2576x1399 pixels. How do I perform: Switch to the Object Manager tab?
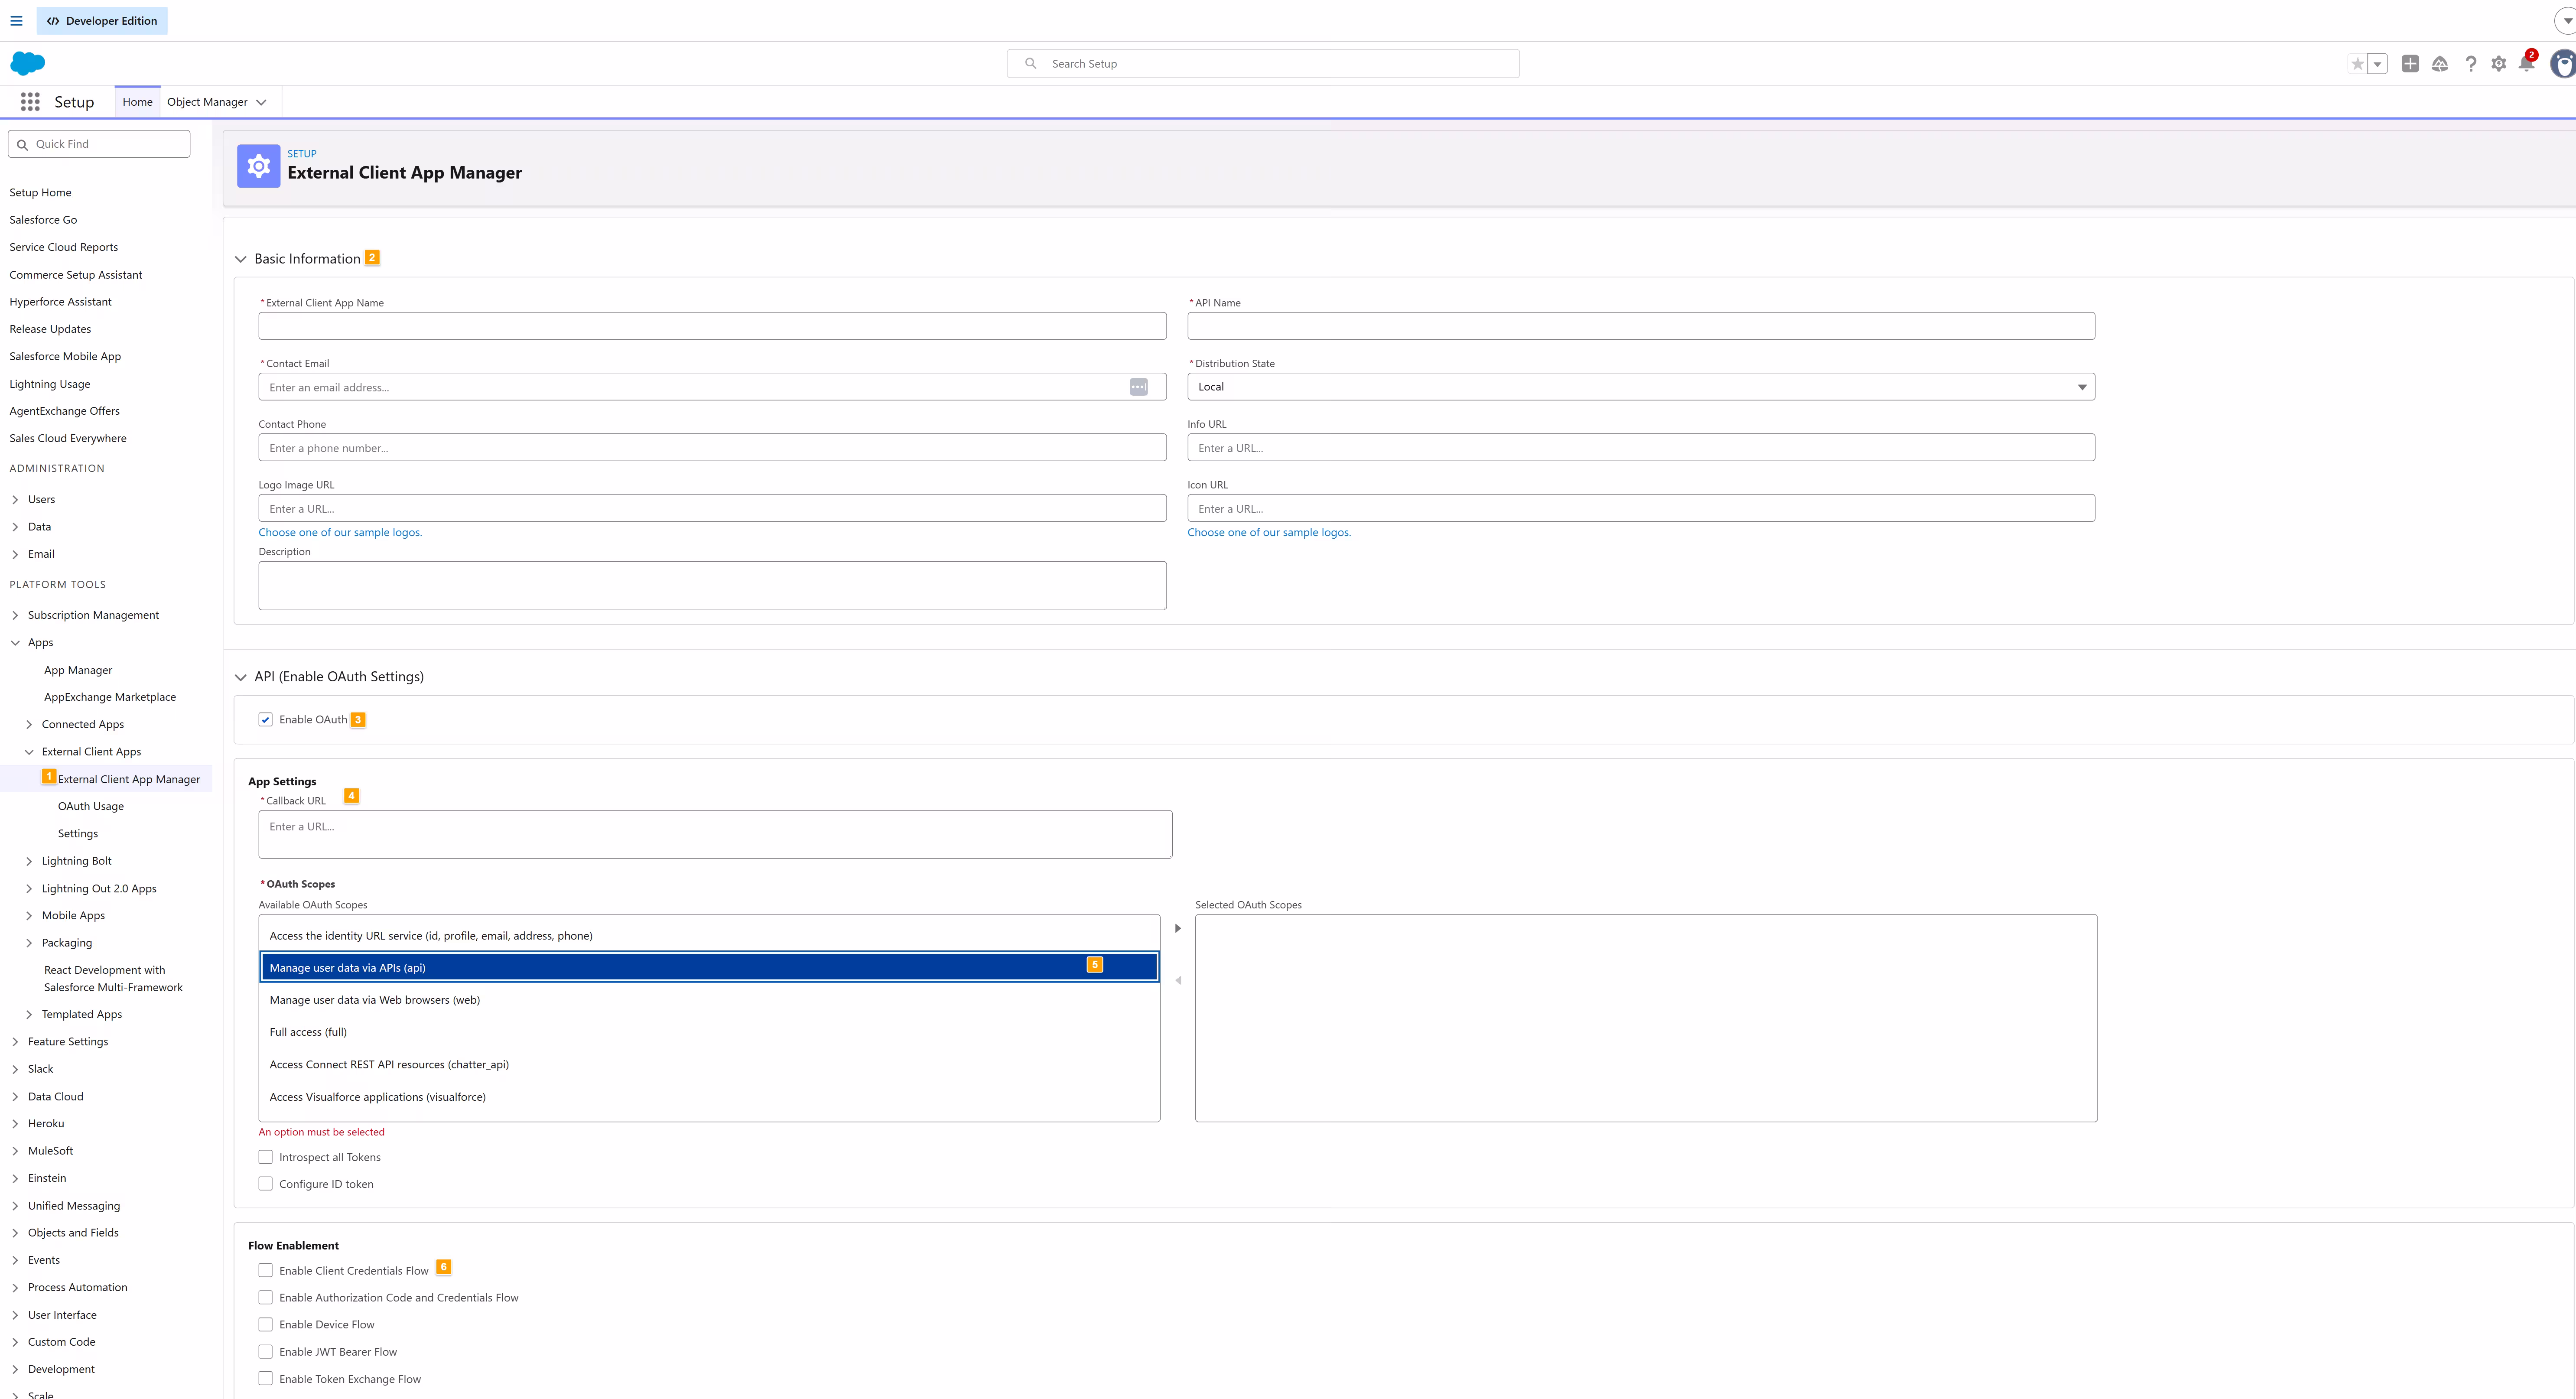(207, 102)
